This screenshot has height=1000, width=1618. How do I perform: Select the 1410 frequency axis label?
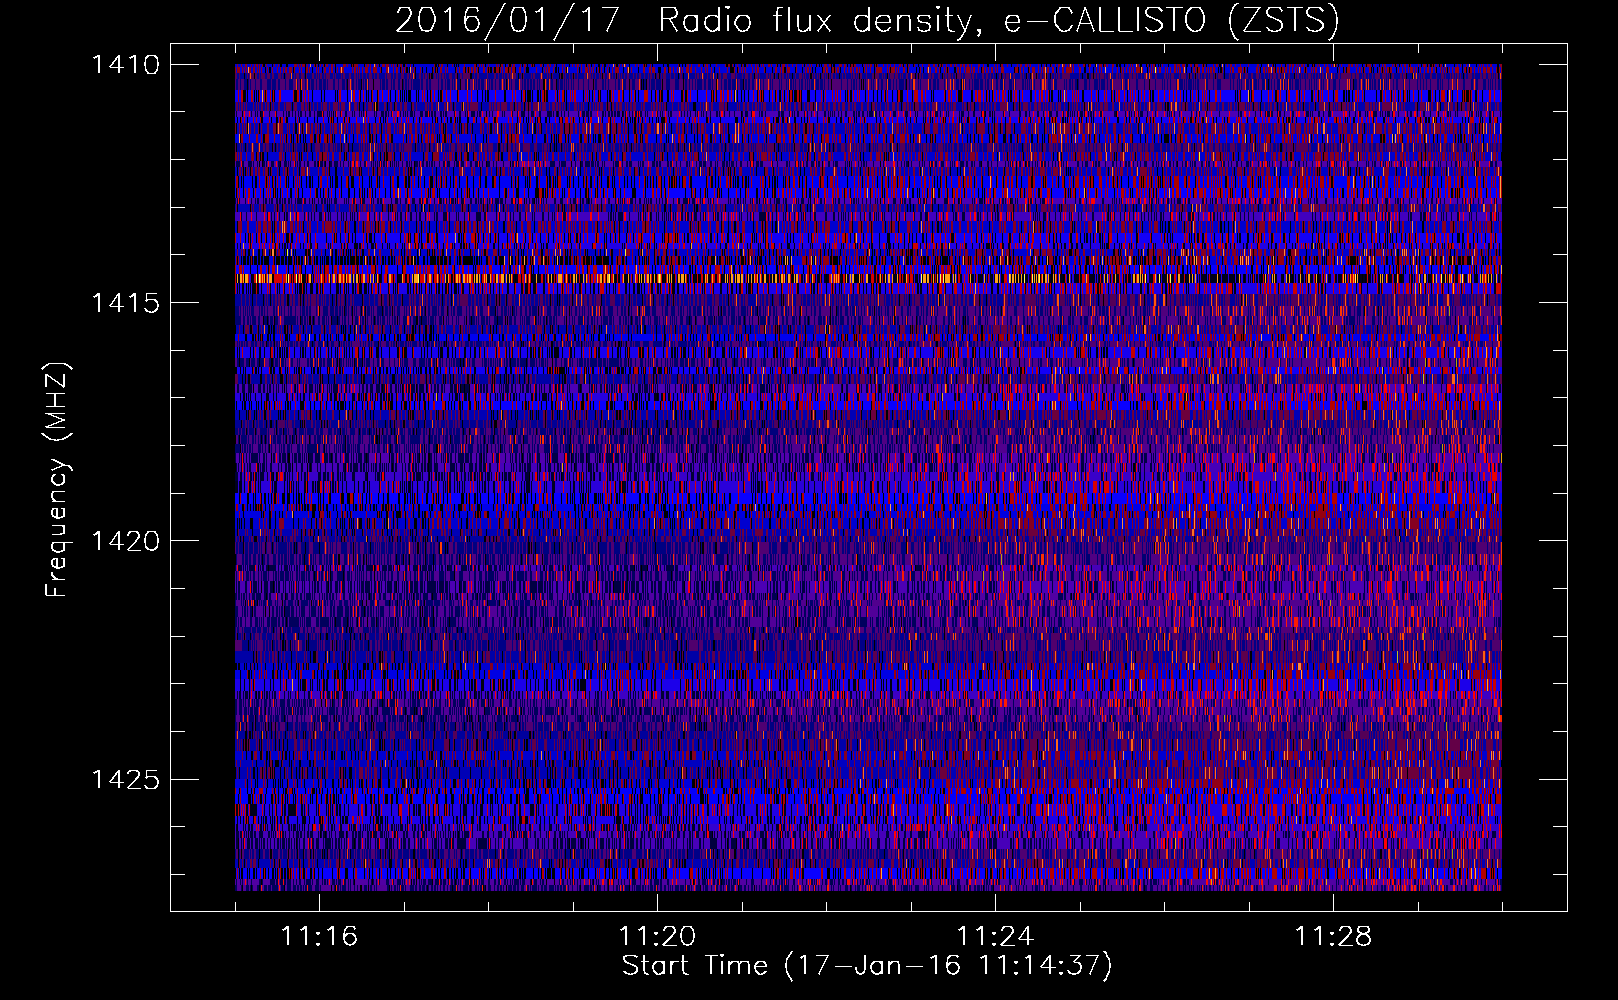pos(125,65)
